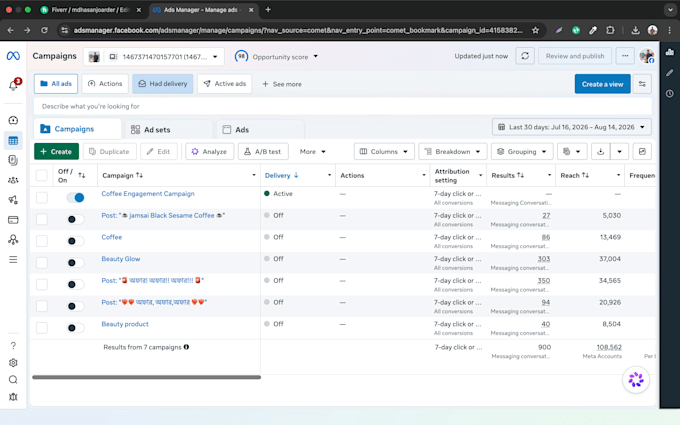Reload the page in browser toolbar
This screenshot has width=680, height=425.
click(44, 30)
